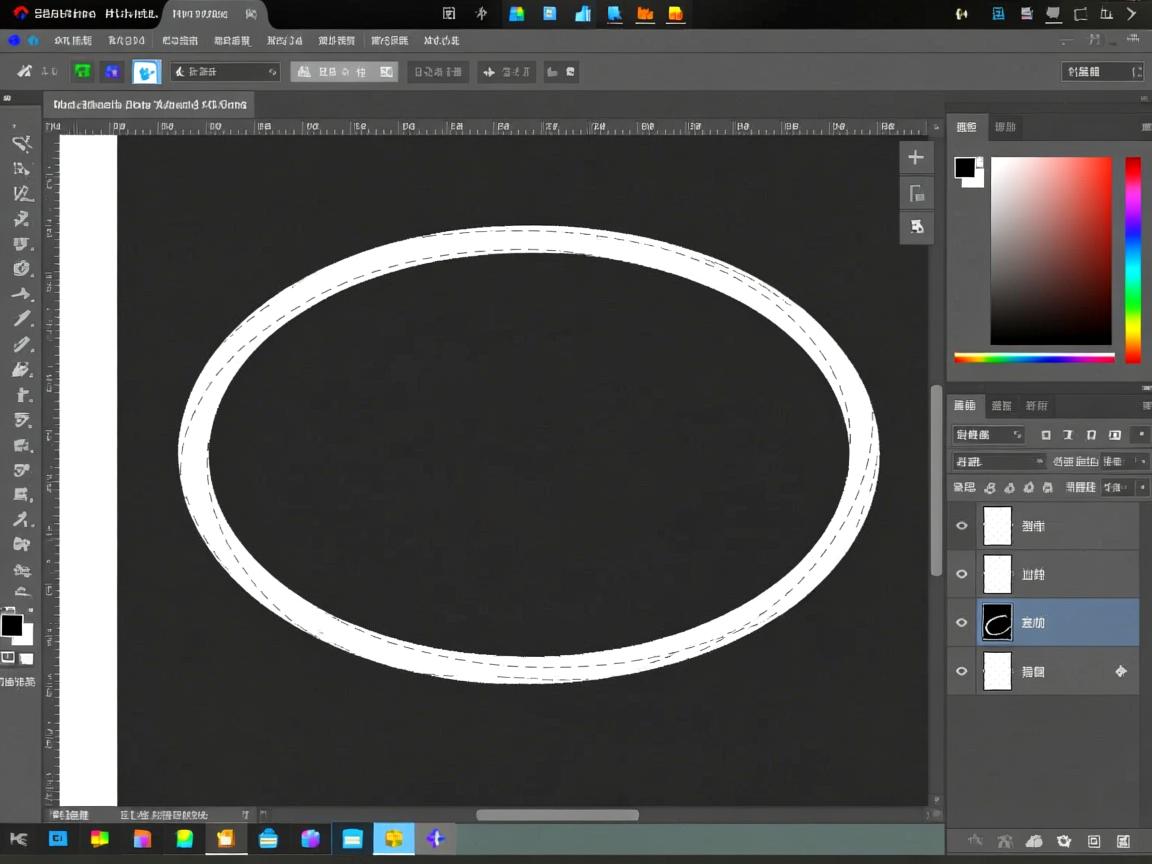Click the options bar button with arrow icon

click(506, 72)
